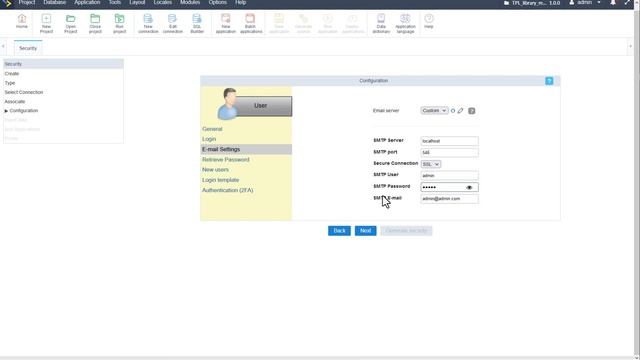Open the Options menu
The height and width of the screenshot is (360, 640).
[x=218, y=2]
